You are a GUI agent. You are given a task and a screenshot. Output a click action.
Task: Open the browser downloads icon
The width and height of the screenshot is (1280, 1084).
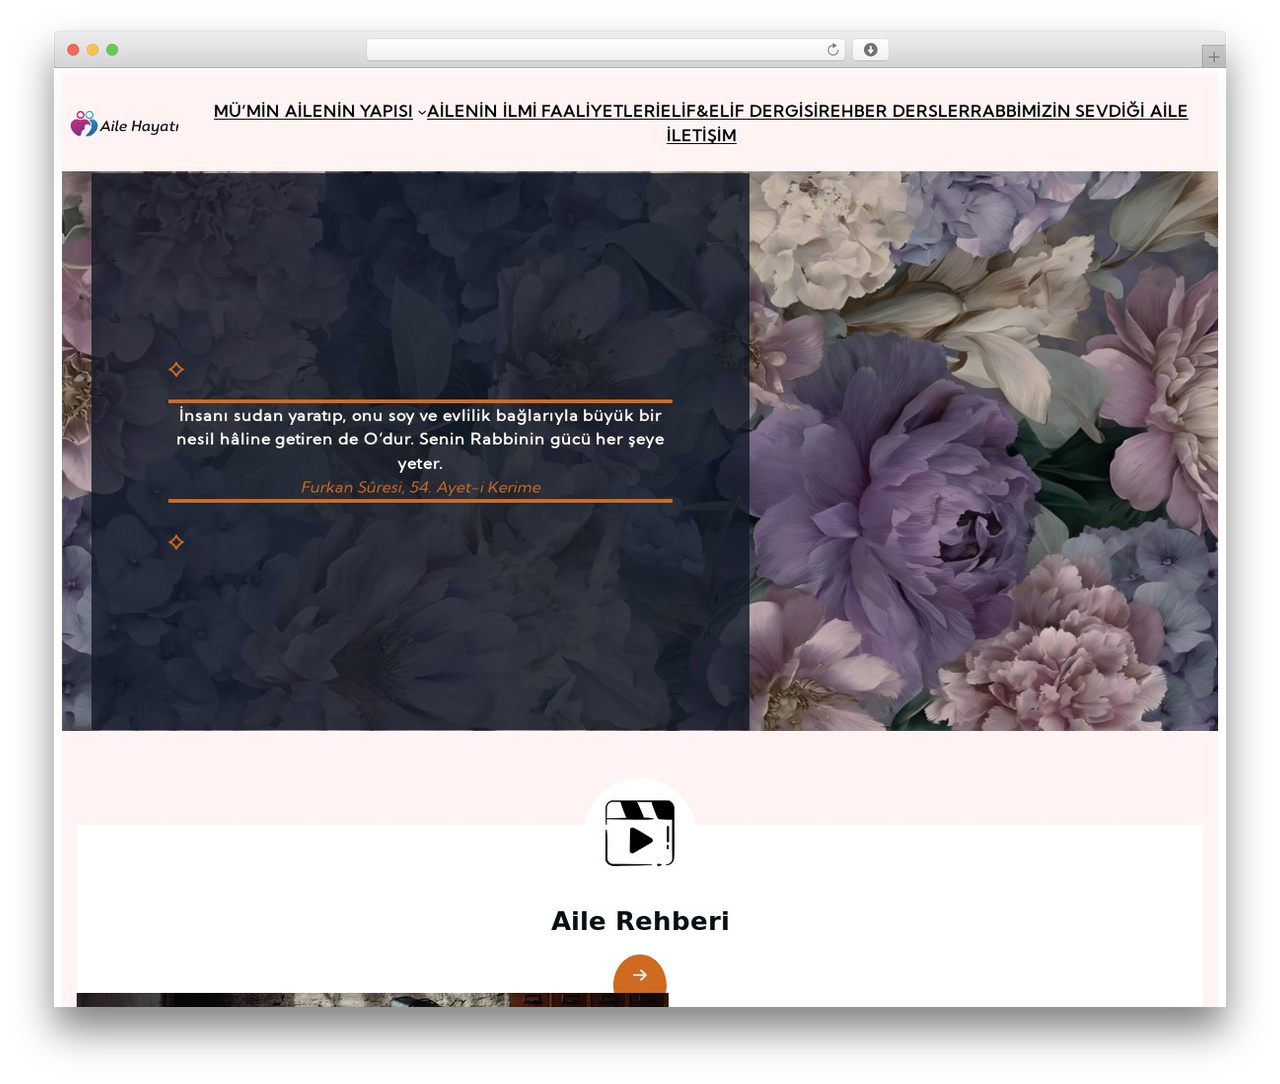[x=870, y=50]
